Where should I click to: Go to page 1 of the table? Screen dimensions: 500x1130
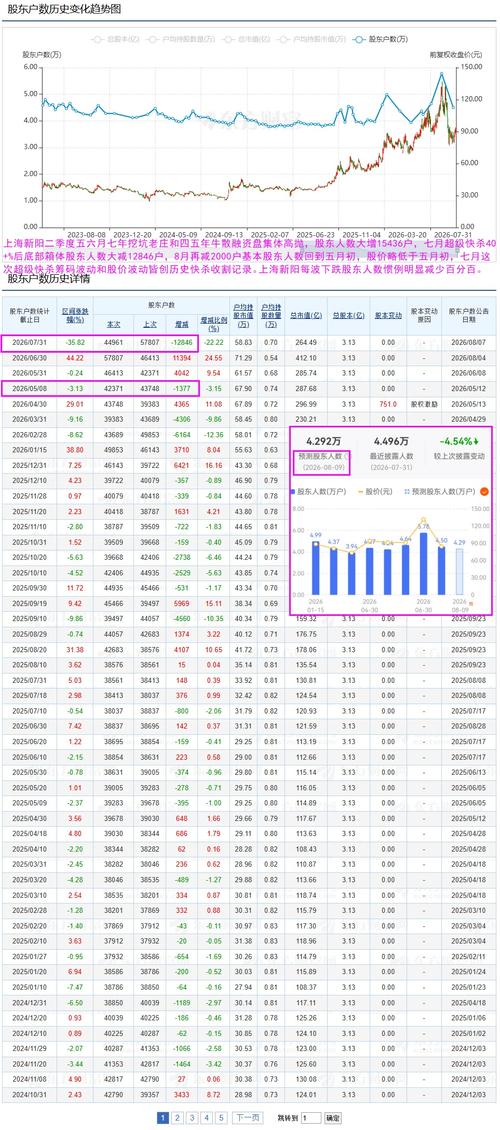click(x=164, y=1118)
